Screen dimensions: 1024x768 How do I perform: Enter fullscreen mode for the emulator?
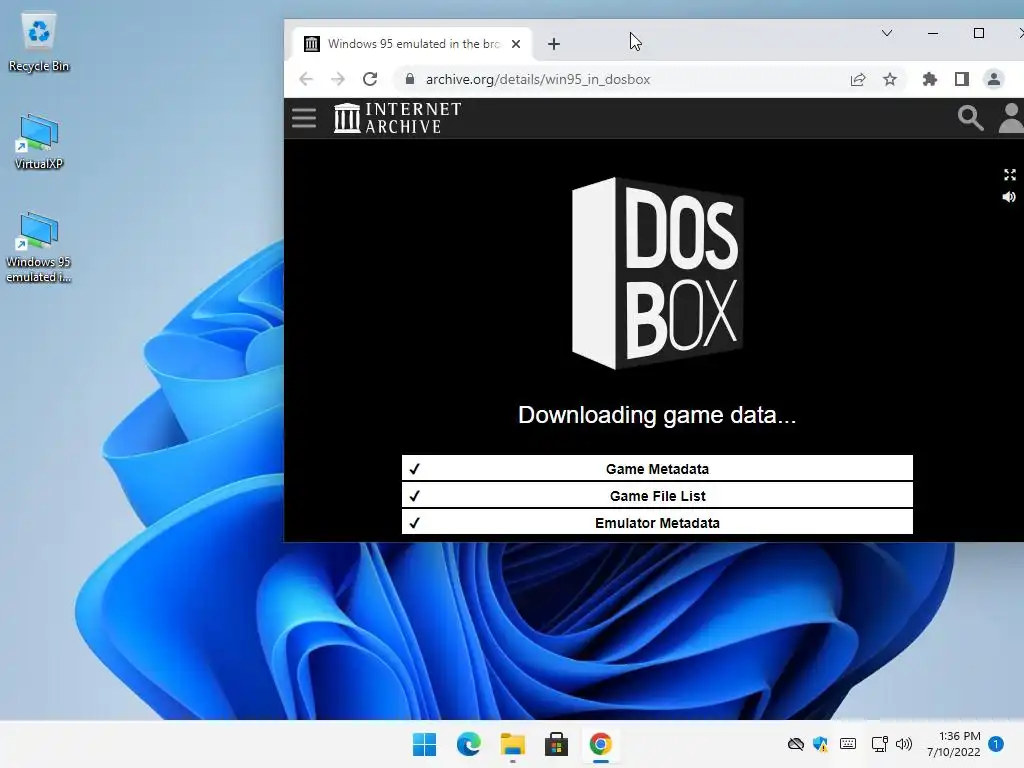[1010, 174]
